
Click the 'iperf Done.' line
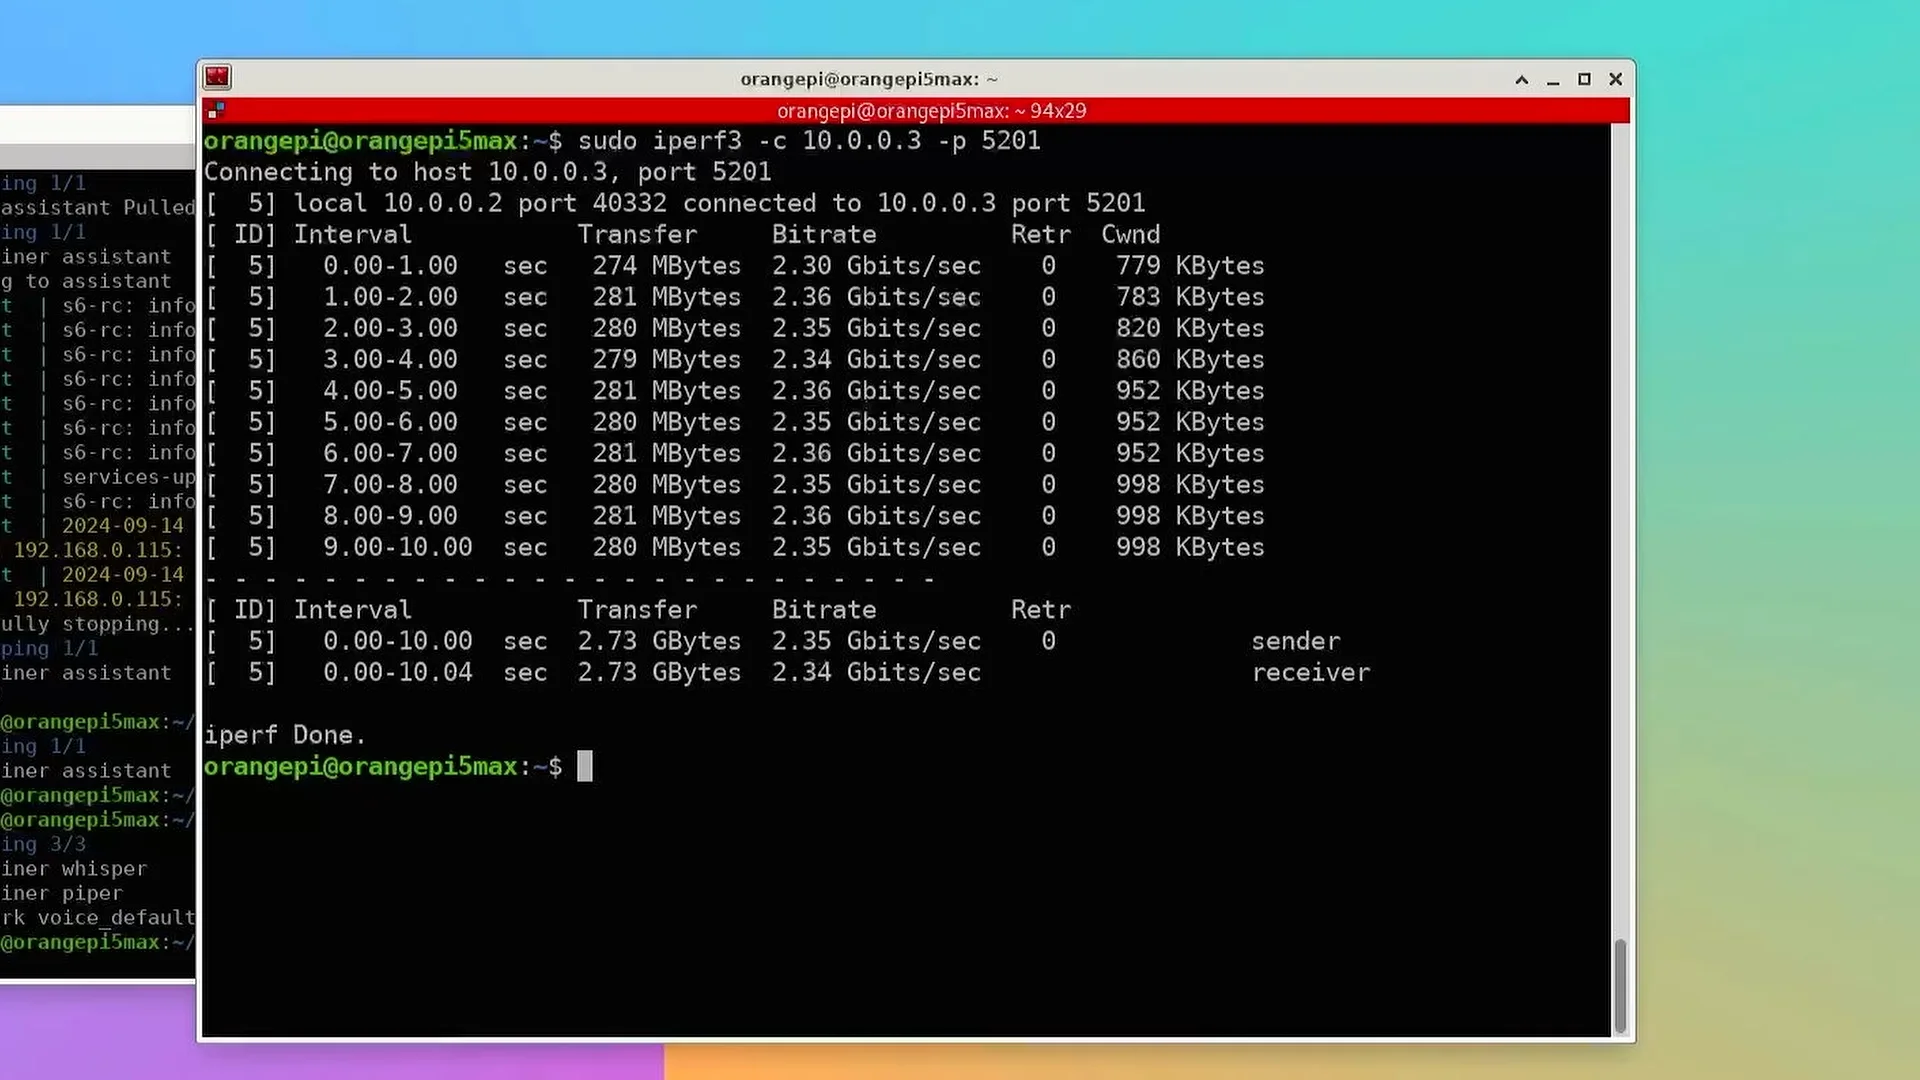pos(285,736)
